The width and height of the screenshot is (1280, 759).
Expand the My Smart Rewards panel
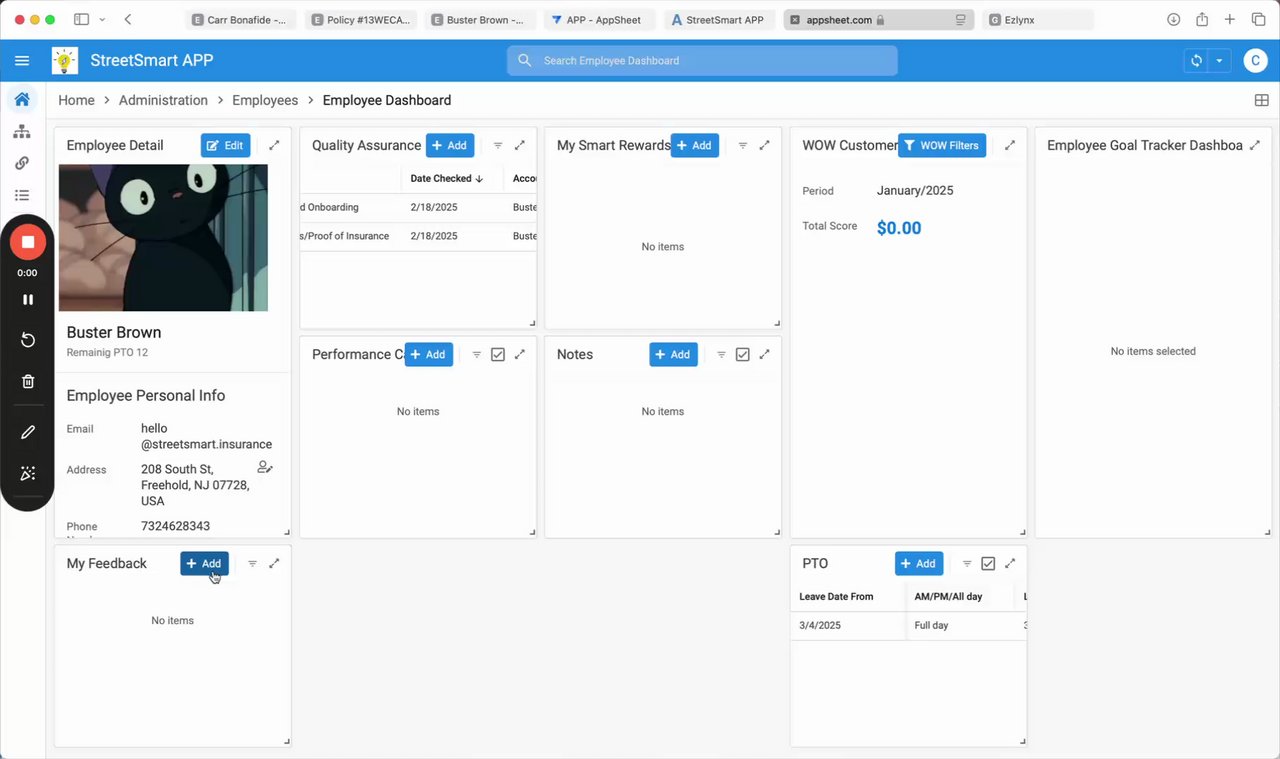(764, 145)
